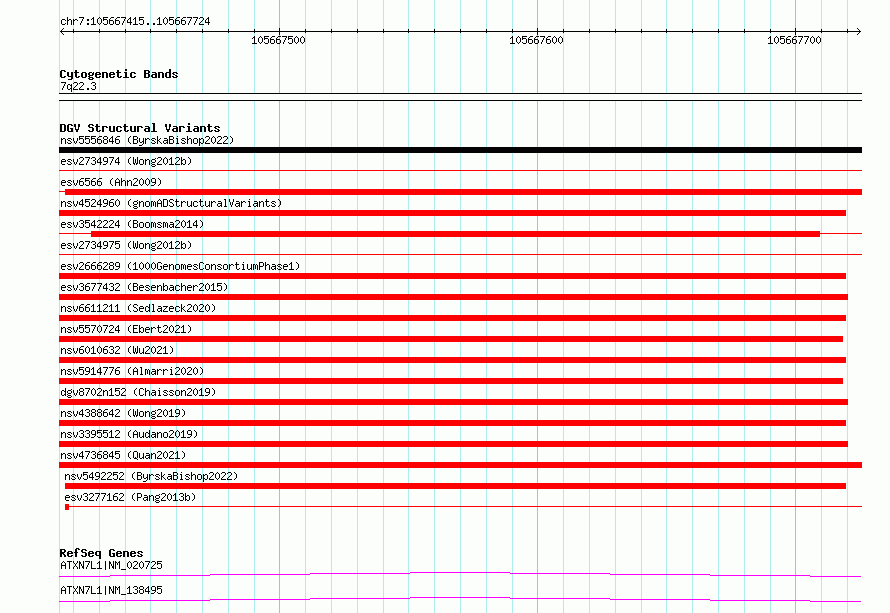Click the Cytogenetic Bands track title

[119, 74]
